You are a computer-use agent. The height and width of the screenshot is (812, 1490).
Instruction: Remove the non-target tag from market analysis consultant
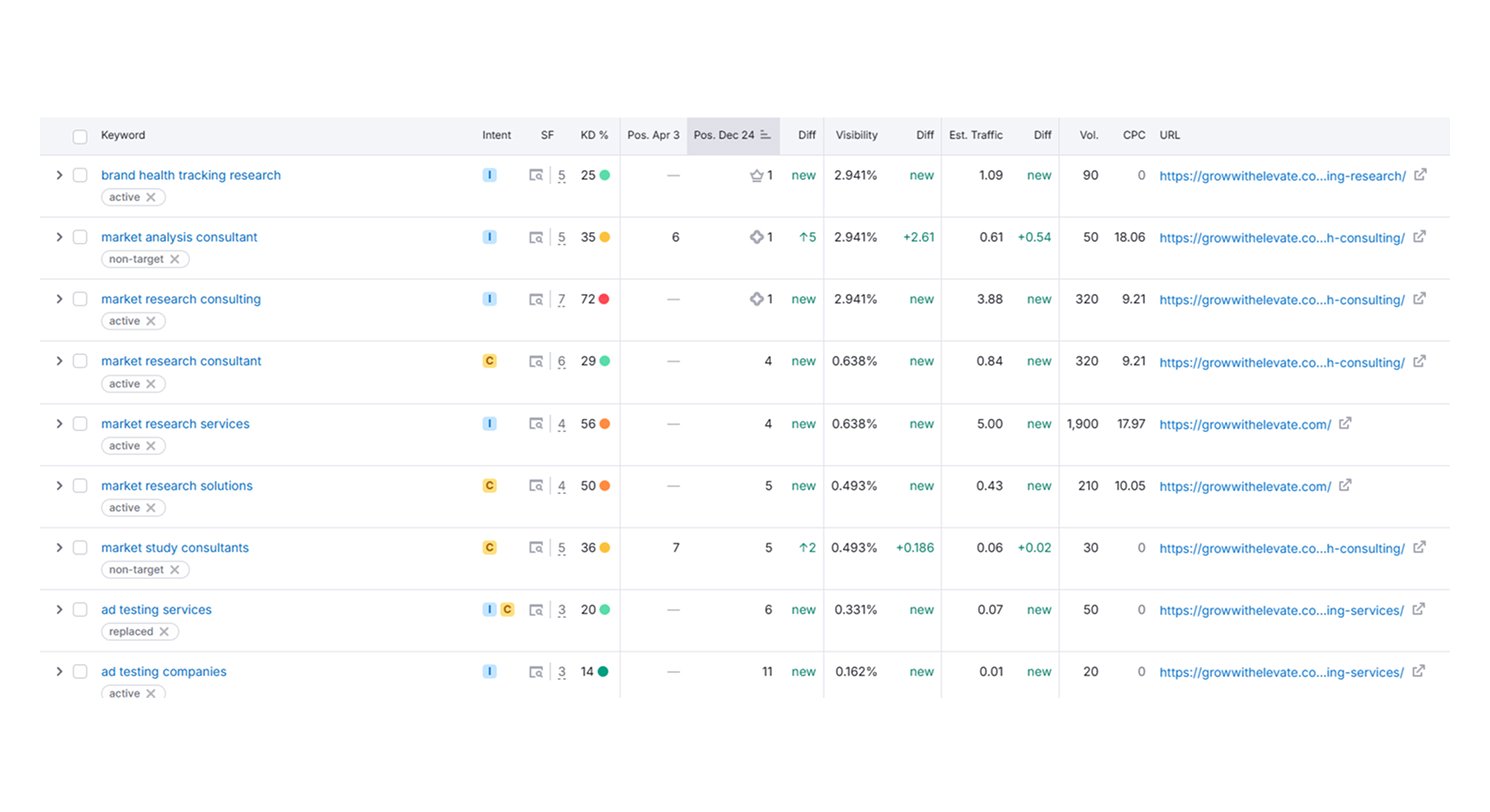coord(174,259)
